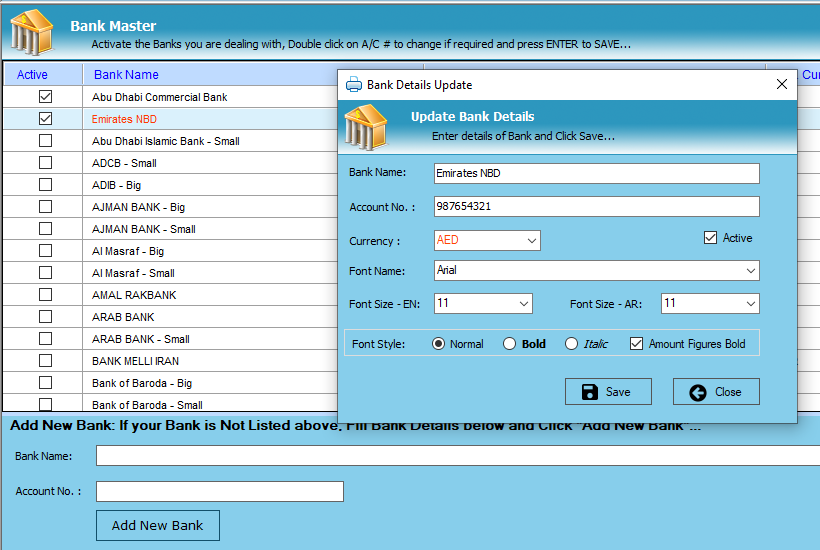820x550 pixels.
Task: Select the Abu Dhabi Commercial Bank row
Action: coord(160,97)
